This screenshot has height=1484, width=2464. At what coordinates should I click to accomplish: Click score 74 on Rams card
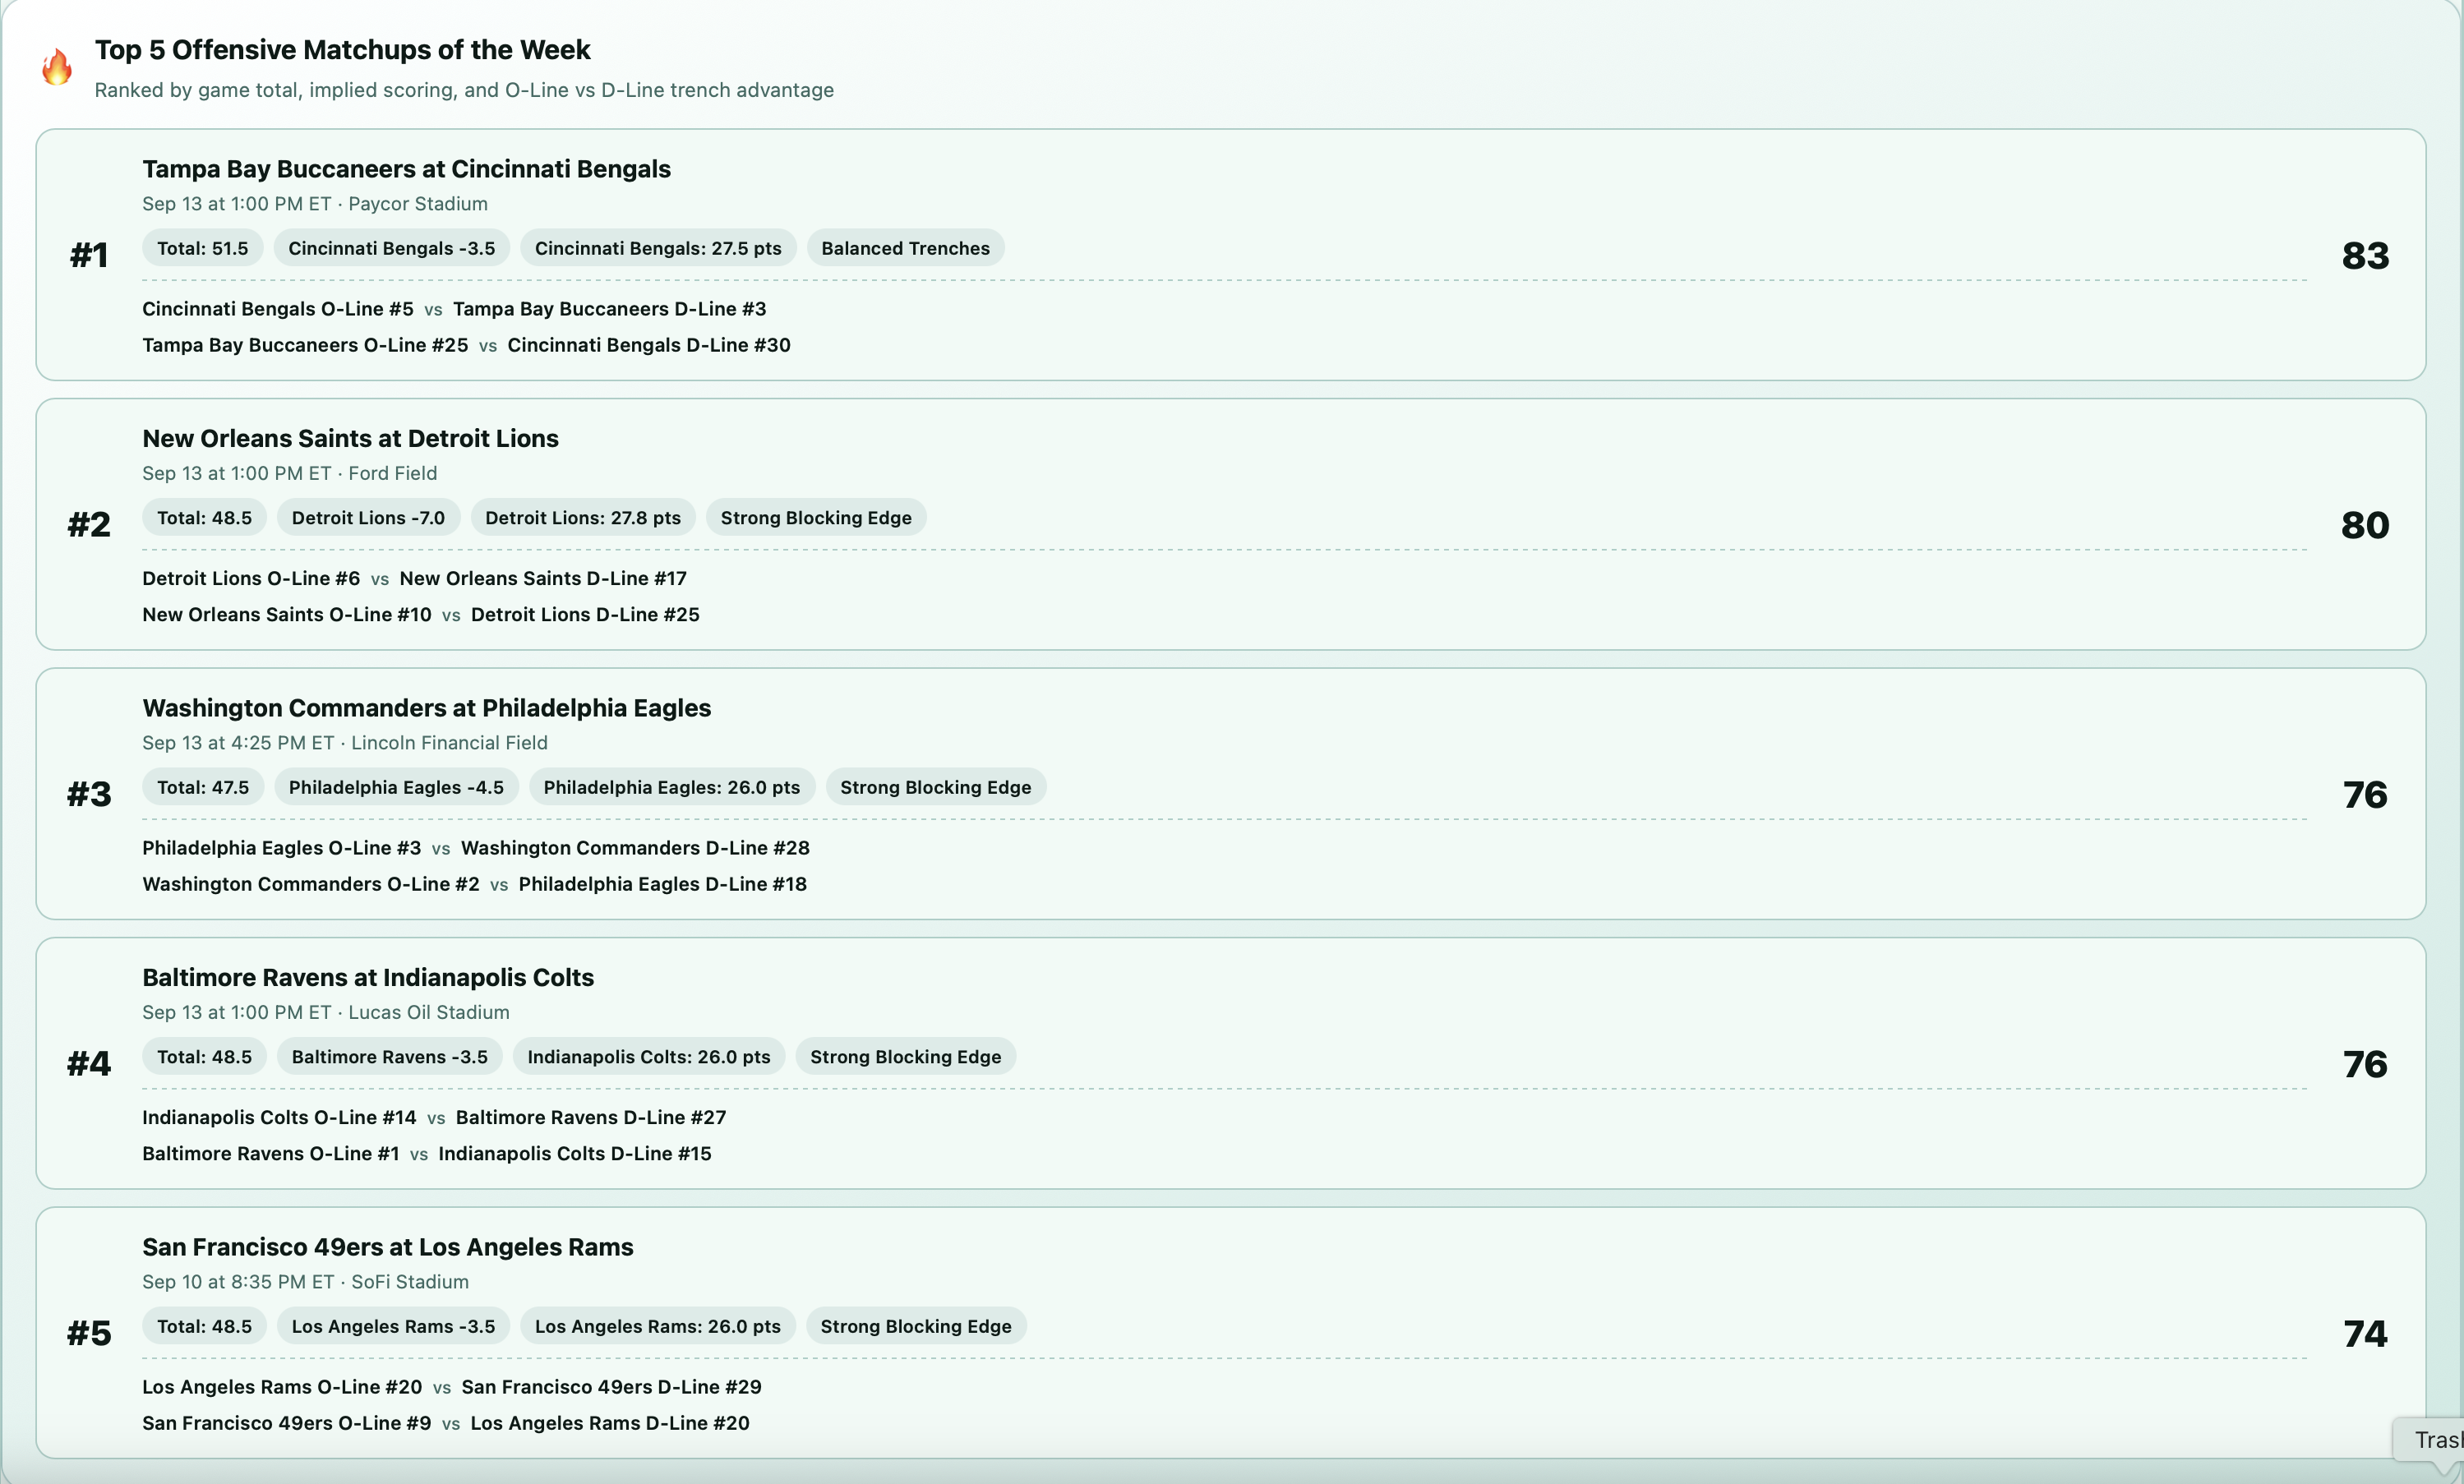click(x=2365, y=1333)
